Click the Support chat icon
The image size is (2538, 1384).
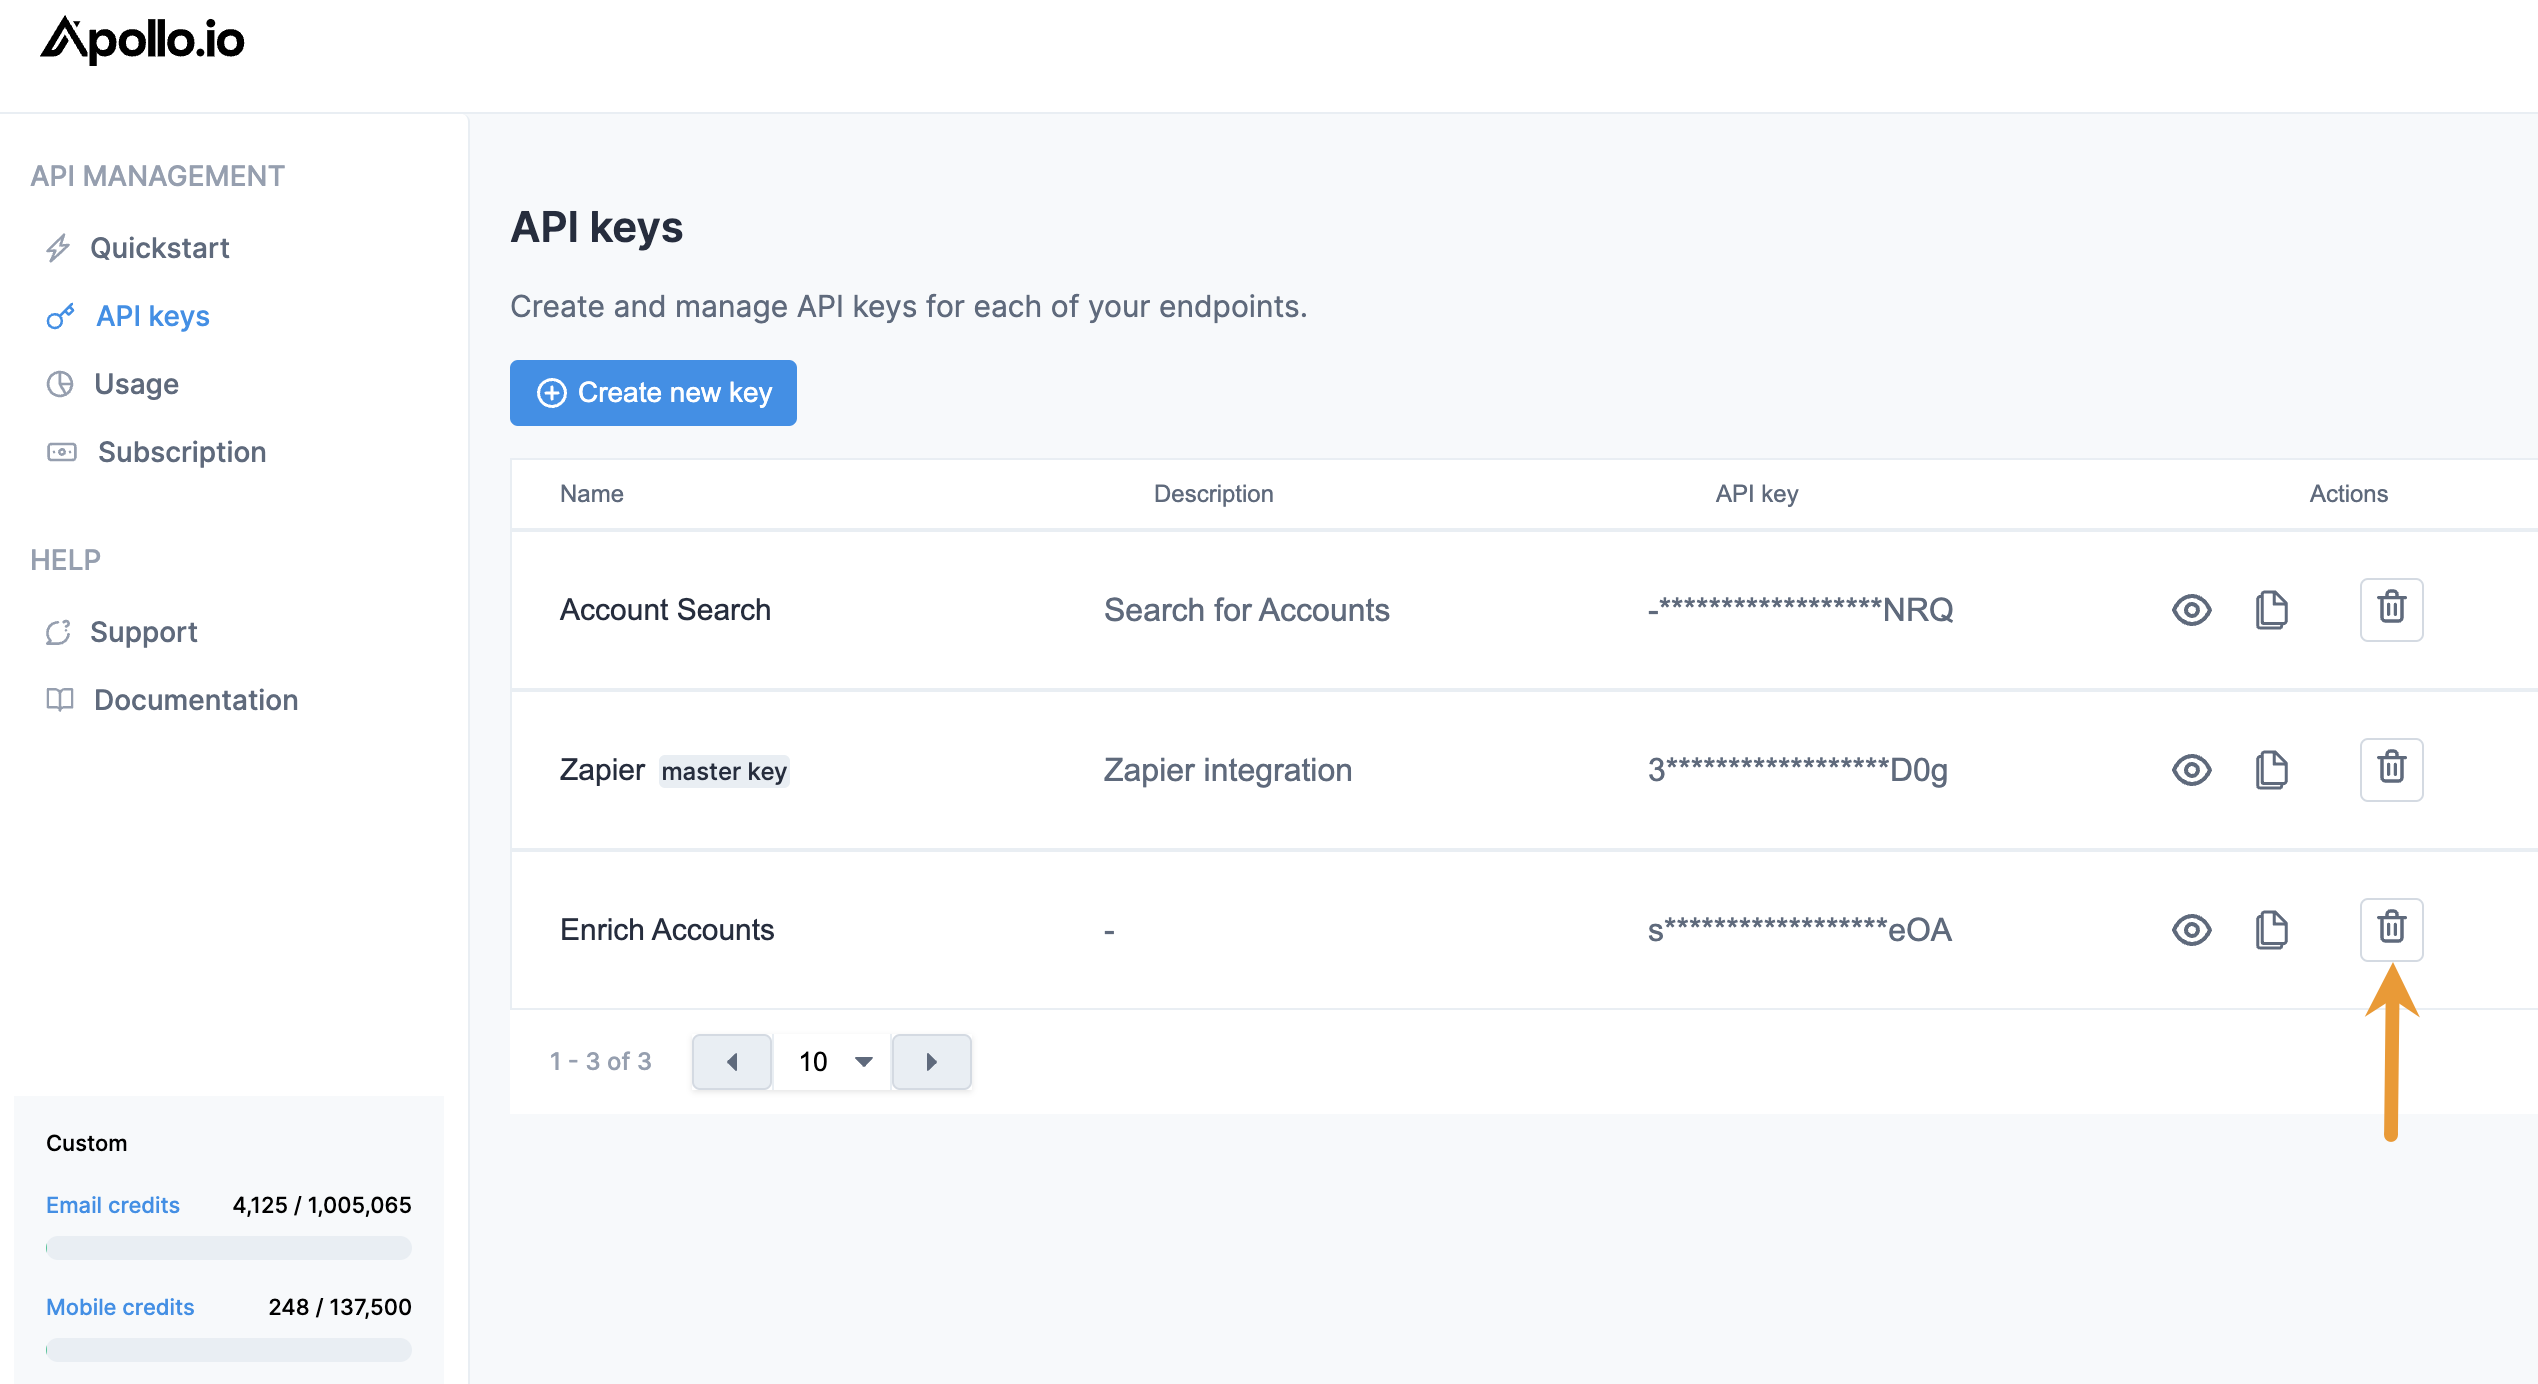58,632
